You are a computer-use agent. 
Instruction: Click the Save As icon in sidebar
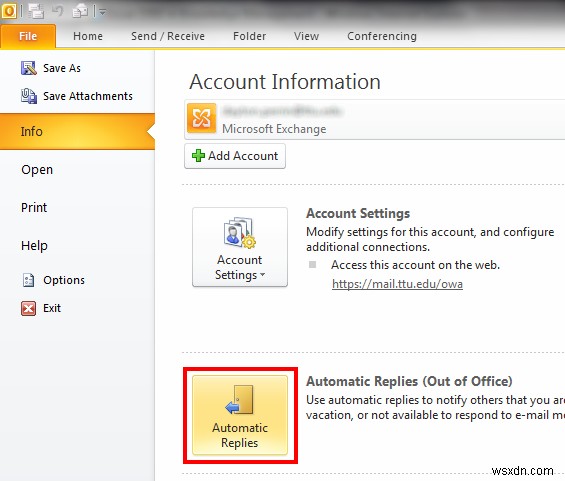tap(28, 68)
